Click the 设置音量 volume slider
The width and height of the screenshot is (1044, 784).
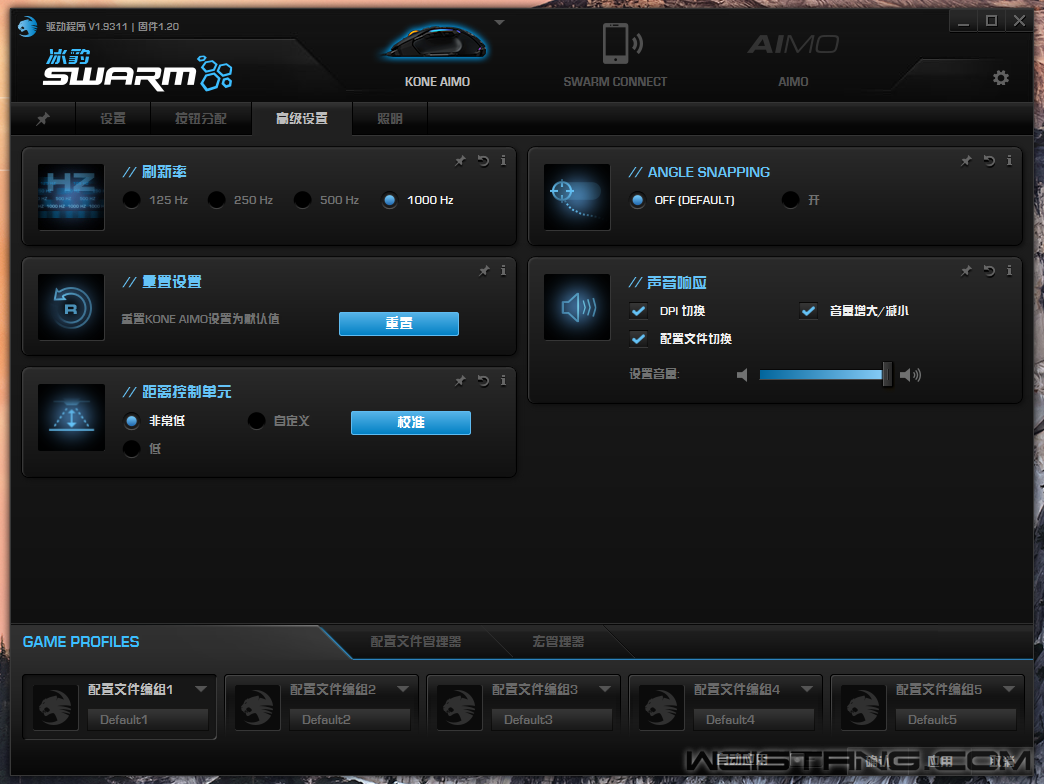pyautogui.click(x=824, y=375)
